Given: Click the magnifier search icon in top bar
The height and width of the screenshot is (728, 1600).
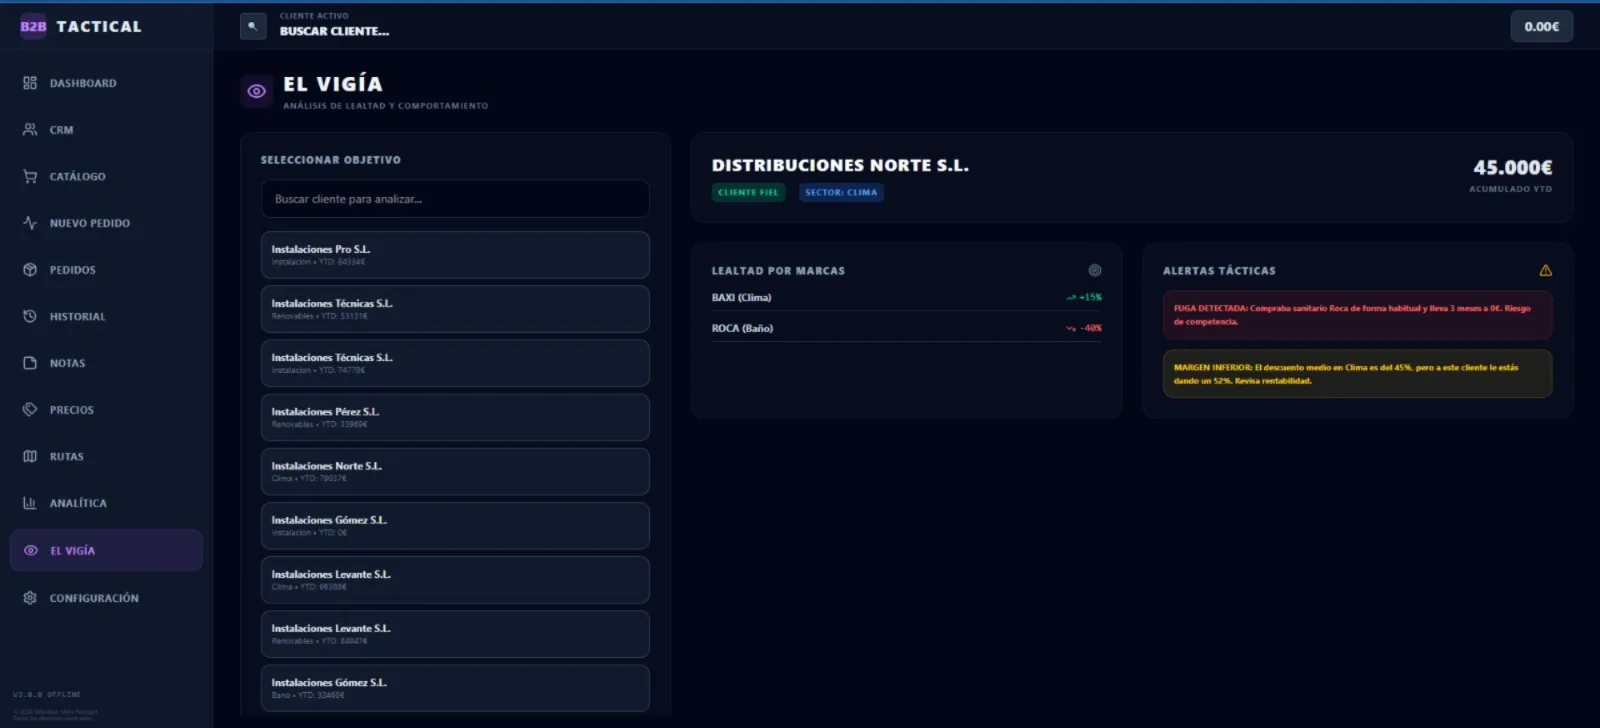Looking at the screenshot, I should pos(253,26).
